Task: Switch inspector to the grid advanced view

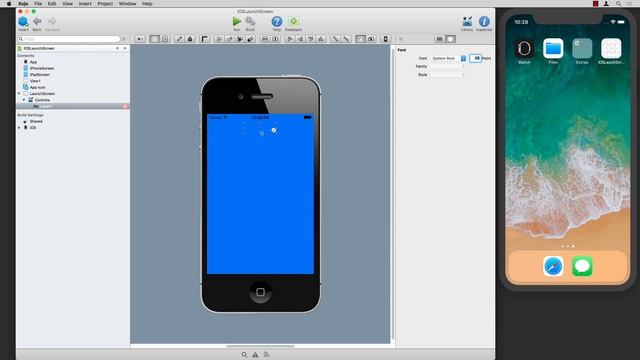Action: tap(440, 39)
